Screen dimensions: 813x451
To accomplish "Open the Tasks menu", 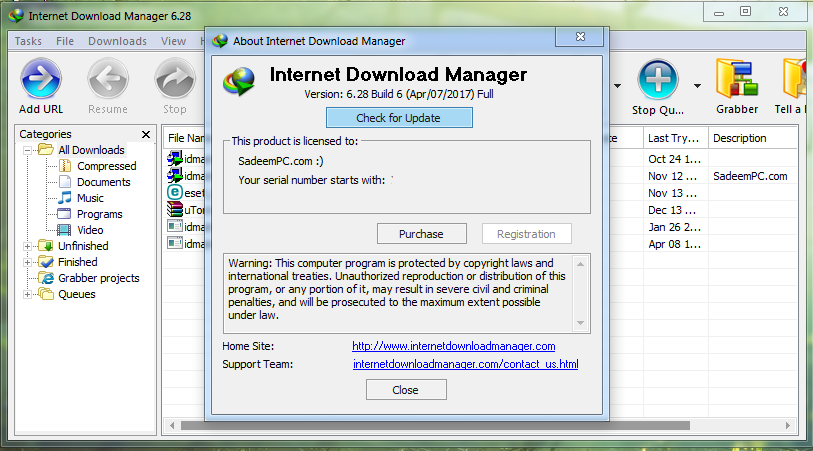I will (28, 41).
